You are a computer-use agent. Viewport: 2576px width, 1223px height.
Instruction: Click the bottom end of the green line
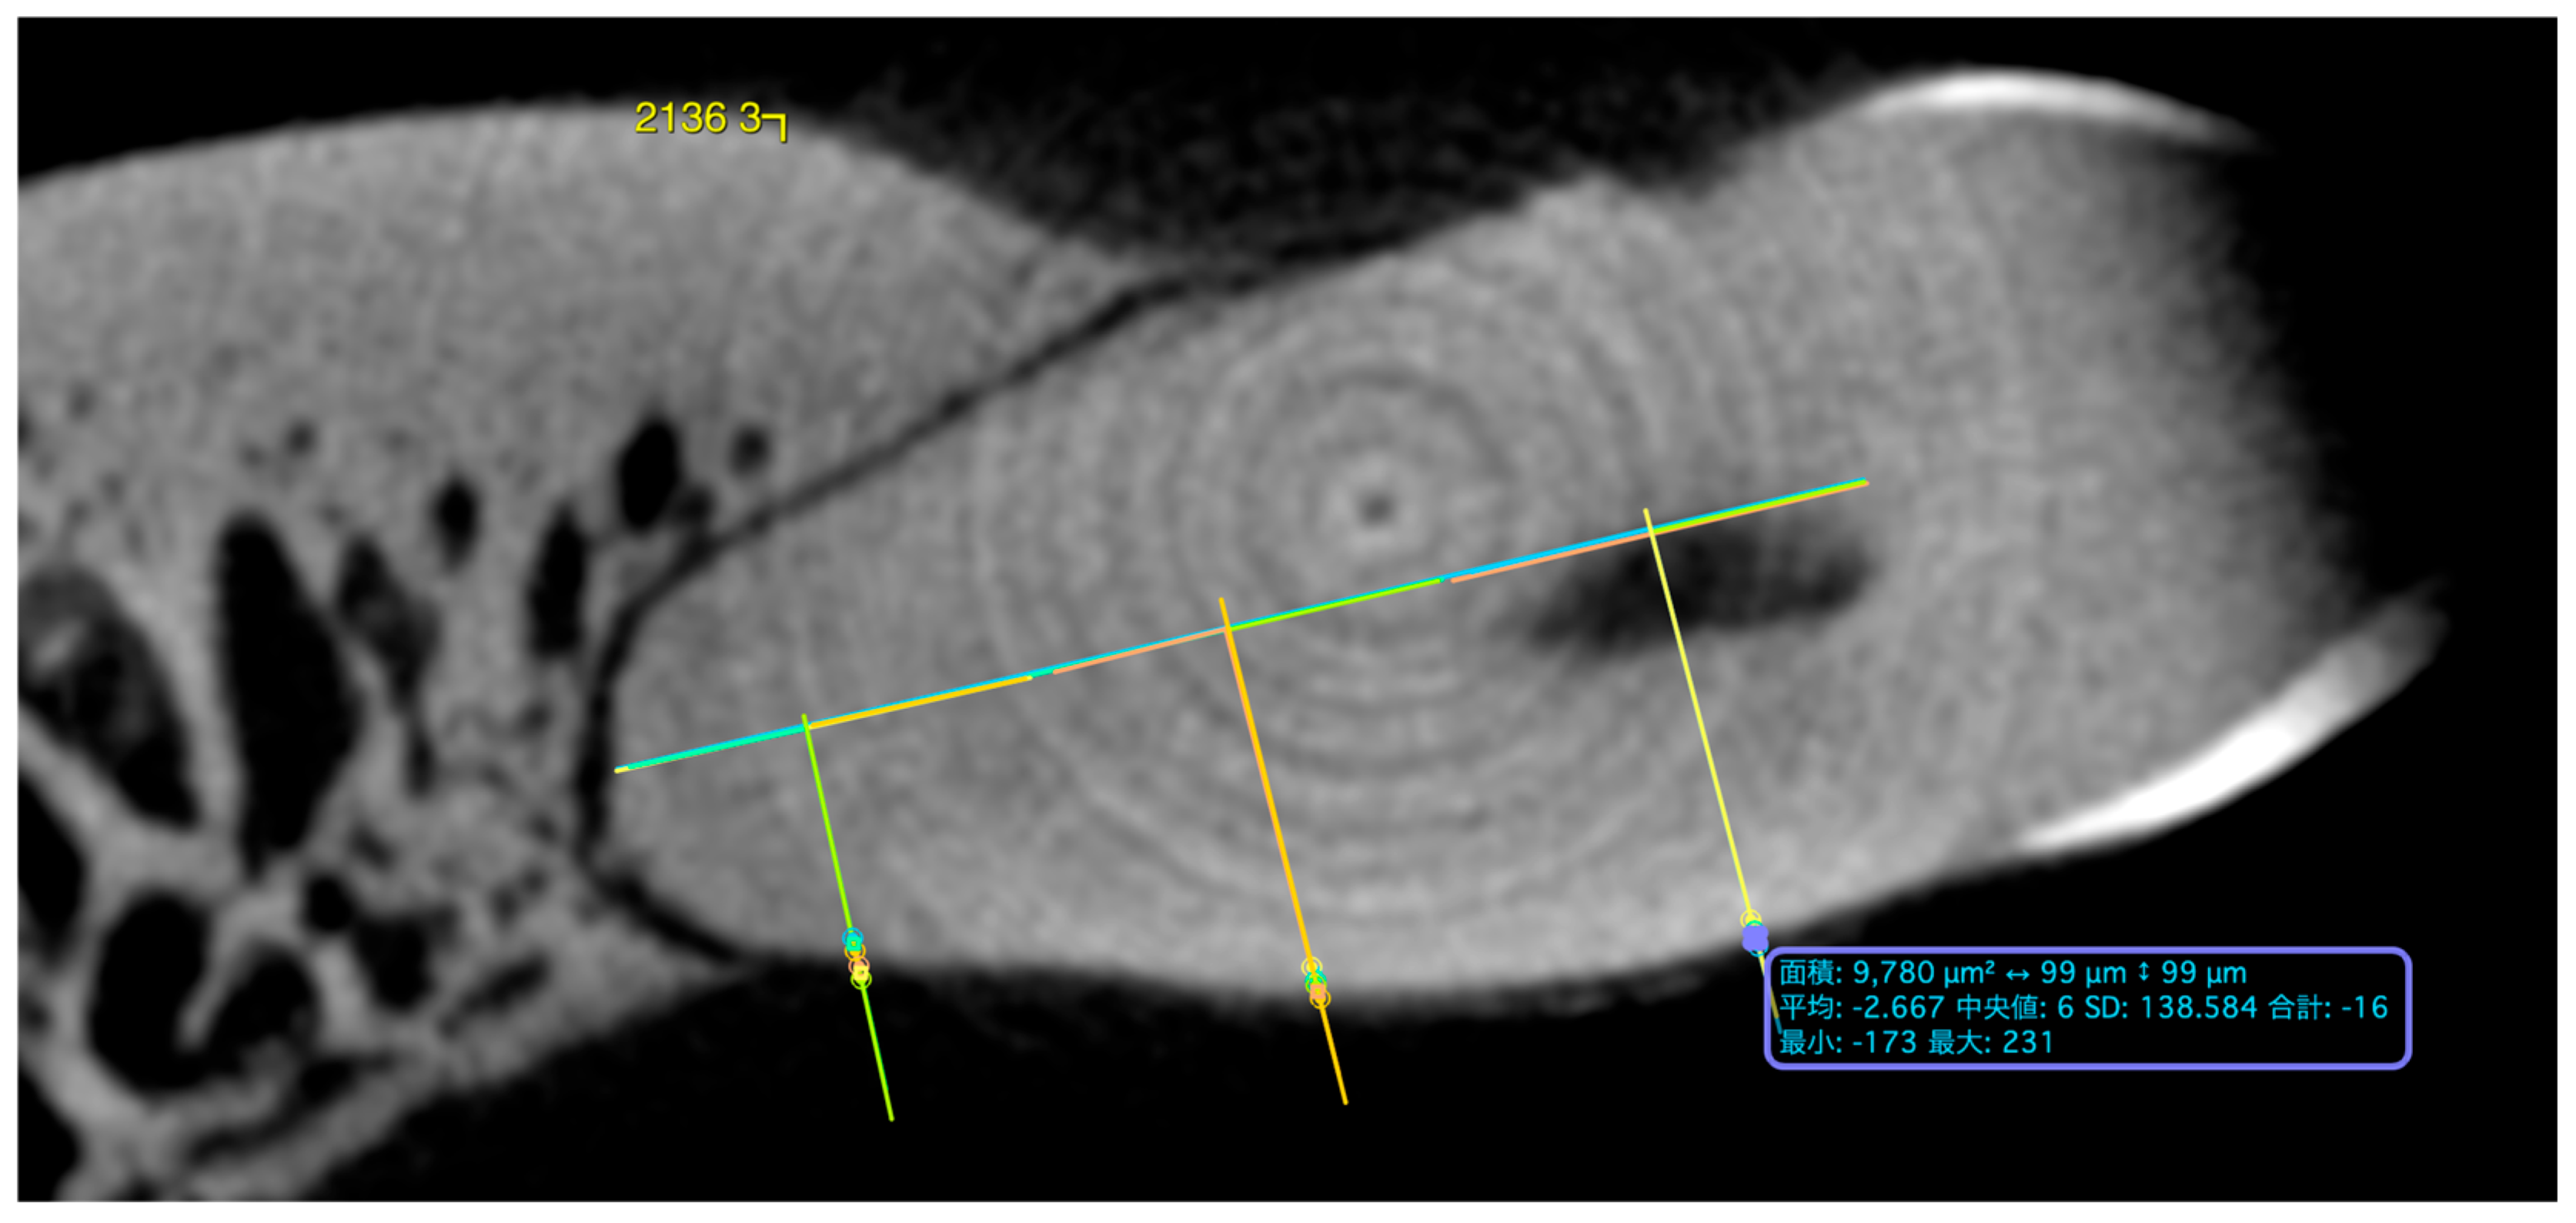pyautogui.click(x=890, y=1117)
